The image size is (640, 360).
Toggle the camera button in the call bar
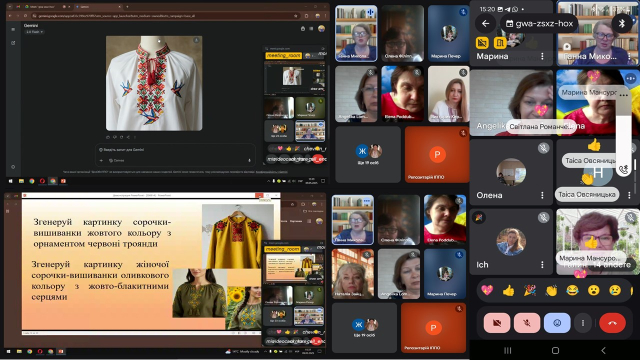[497, 323]
